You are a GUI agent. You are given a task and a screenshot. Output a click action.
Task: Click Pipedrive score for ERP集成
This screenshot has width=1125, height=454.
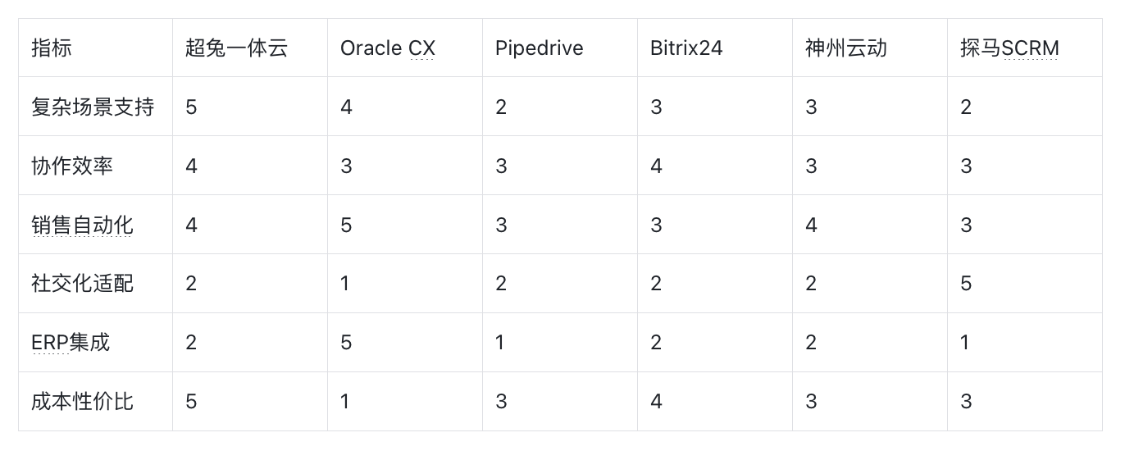pos(500,343)
